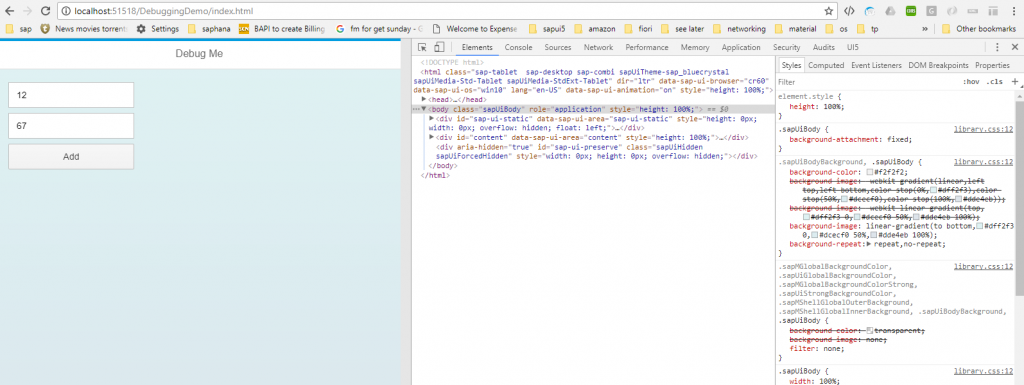Open the Chrome three-dot menu
This screenshot has width=1024, height=385.
(1014, 11)
